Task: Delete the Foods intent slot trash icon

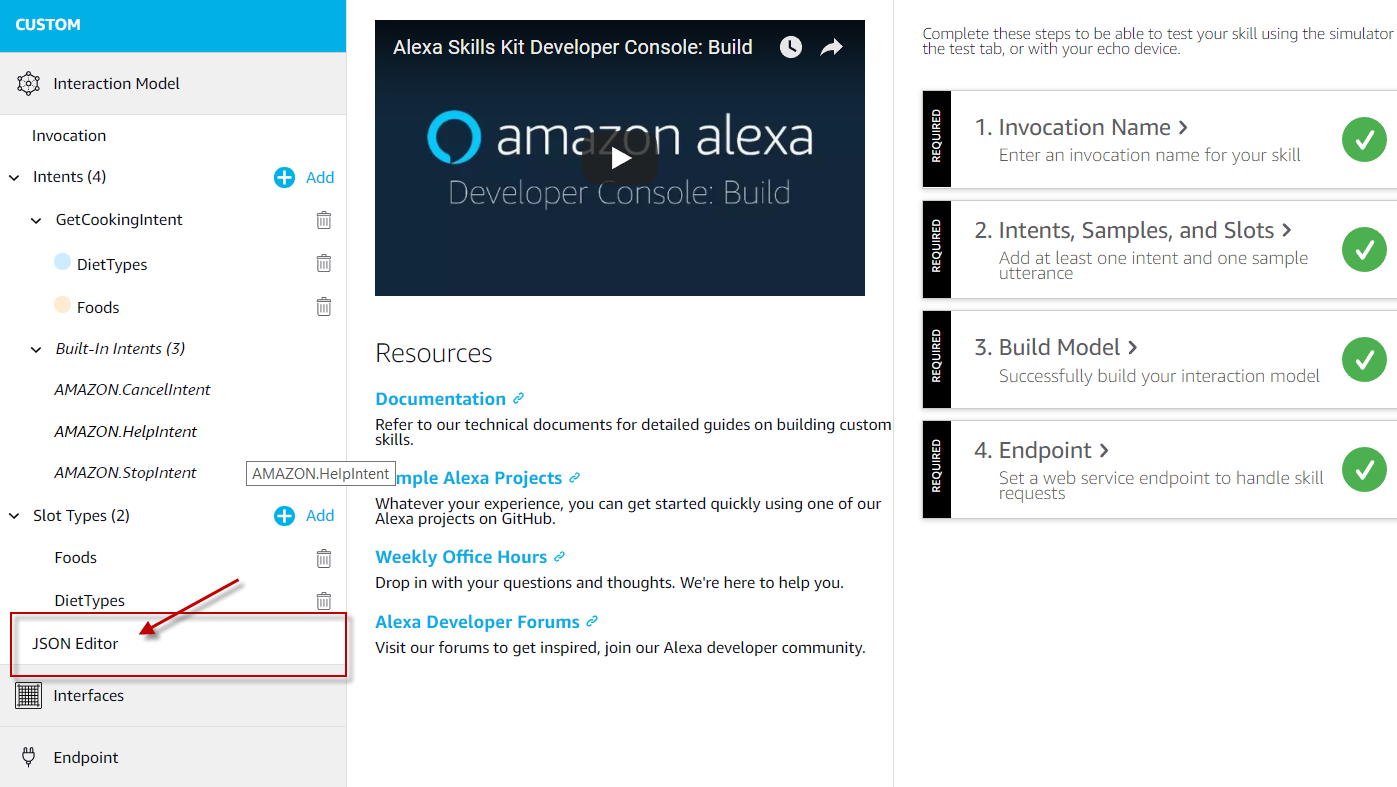Action: (324, 307)
